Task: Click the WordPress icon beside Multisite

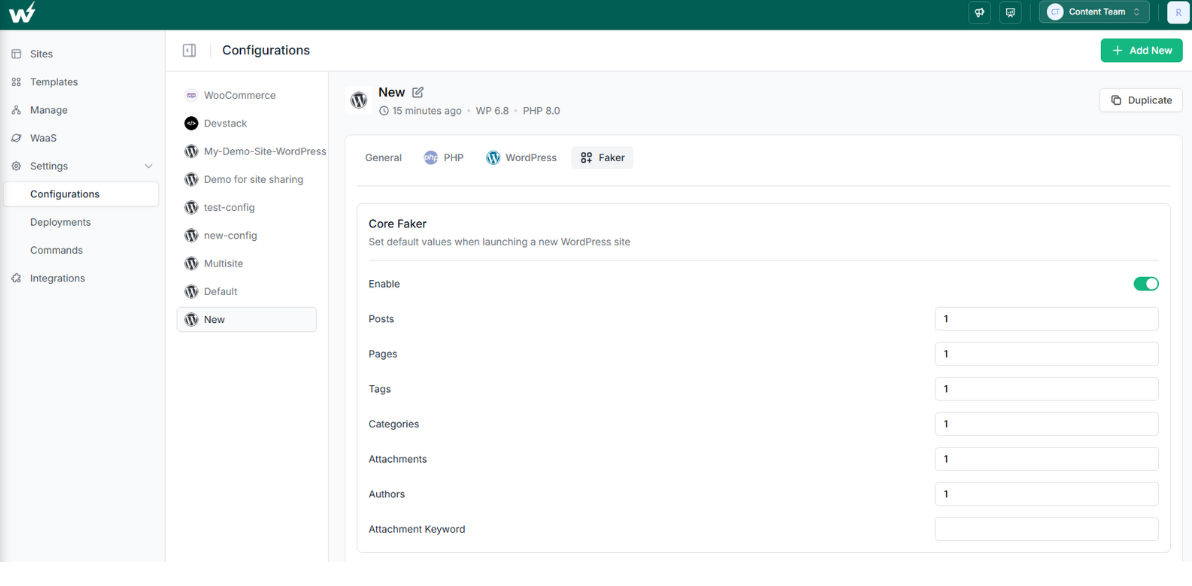Action: pyautogui.click(x=192, y=264)
